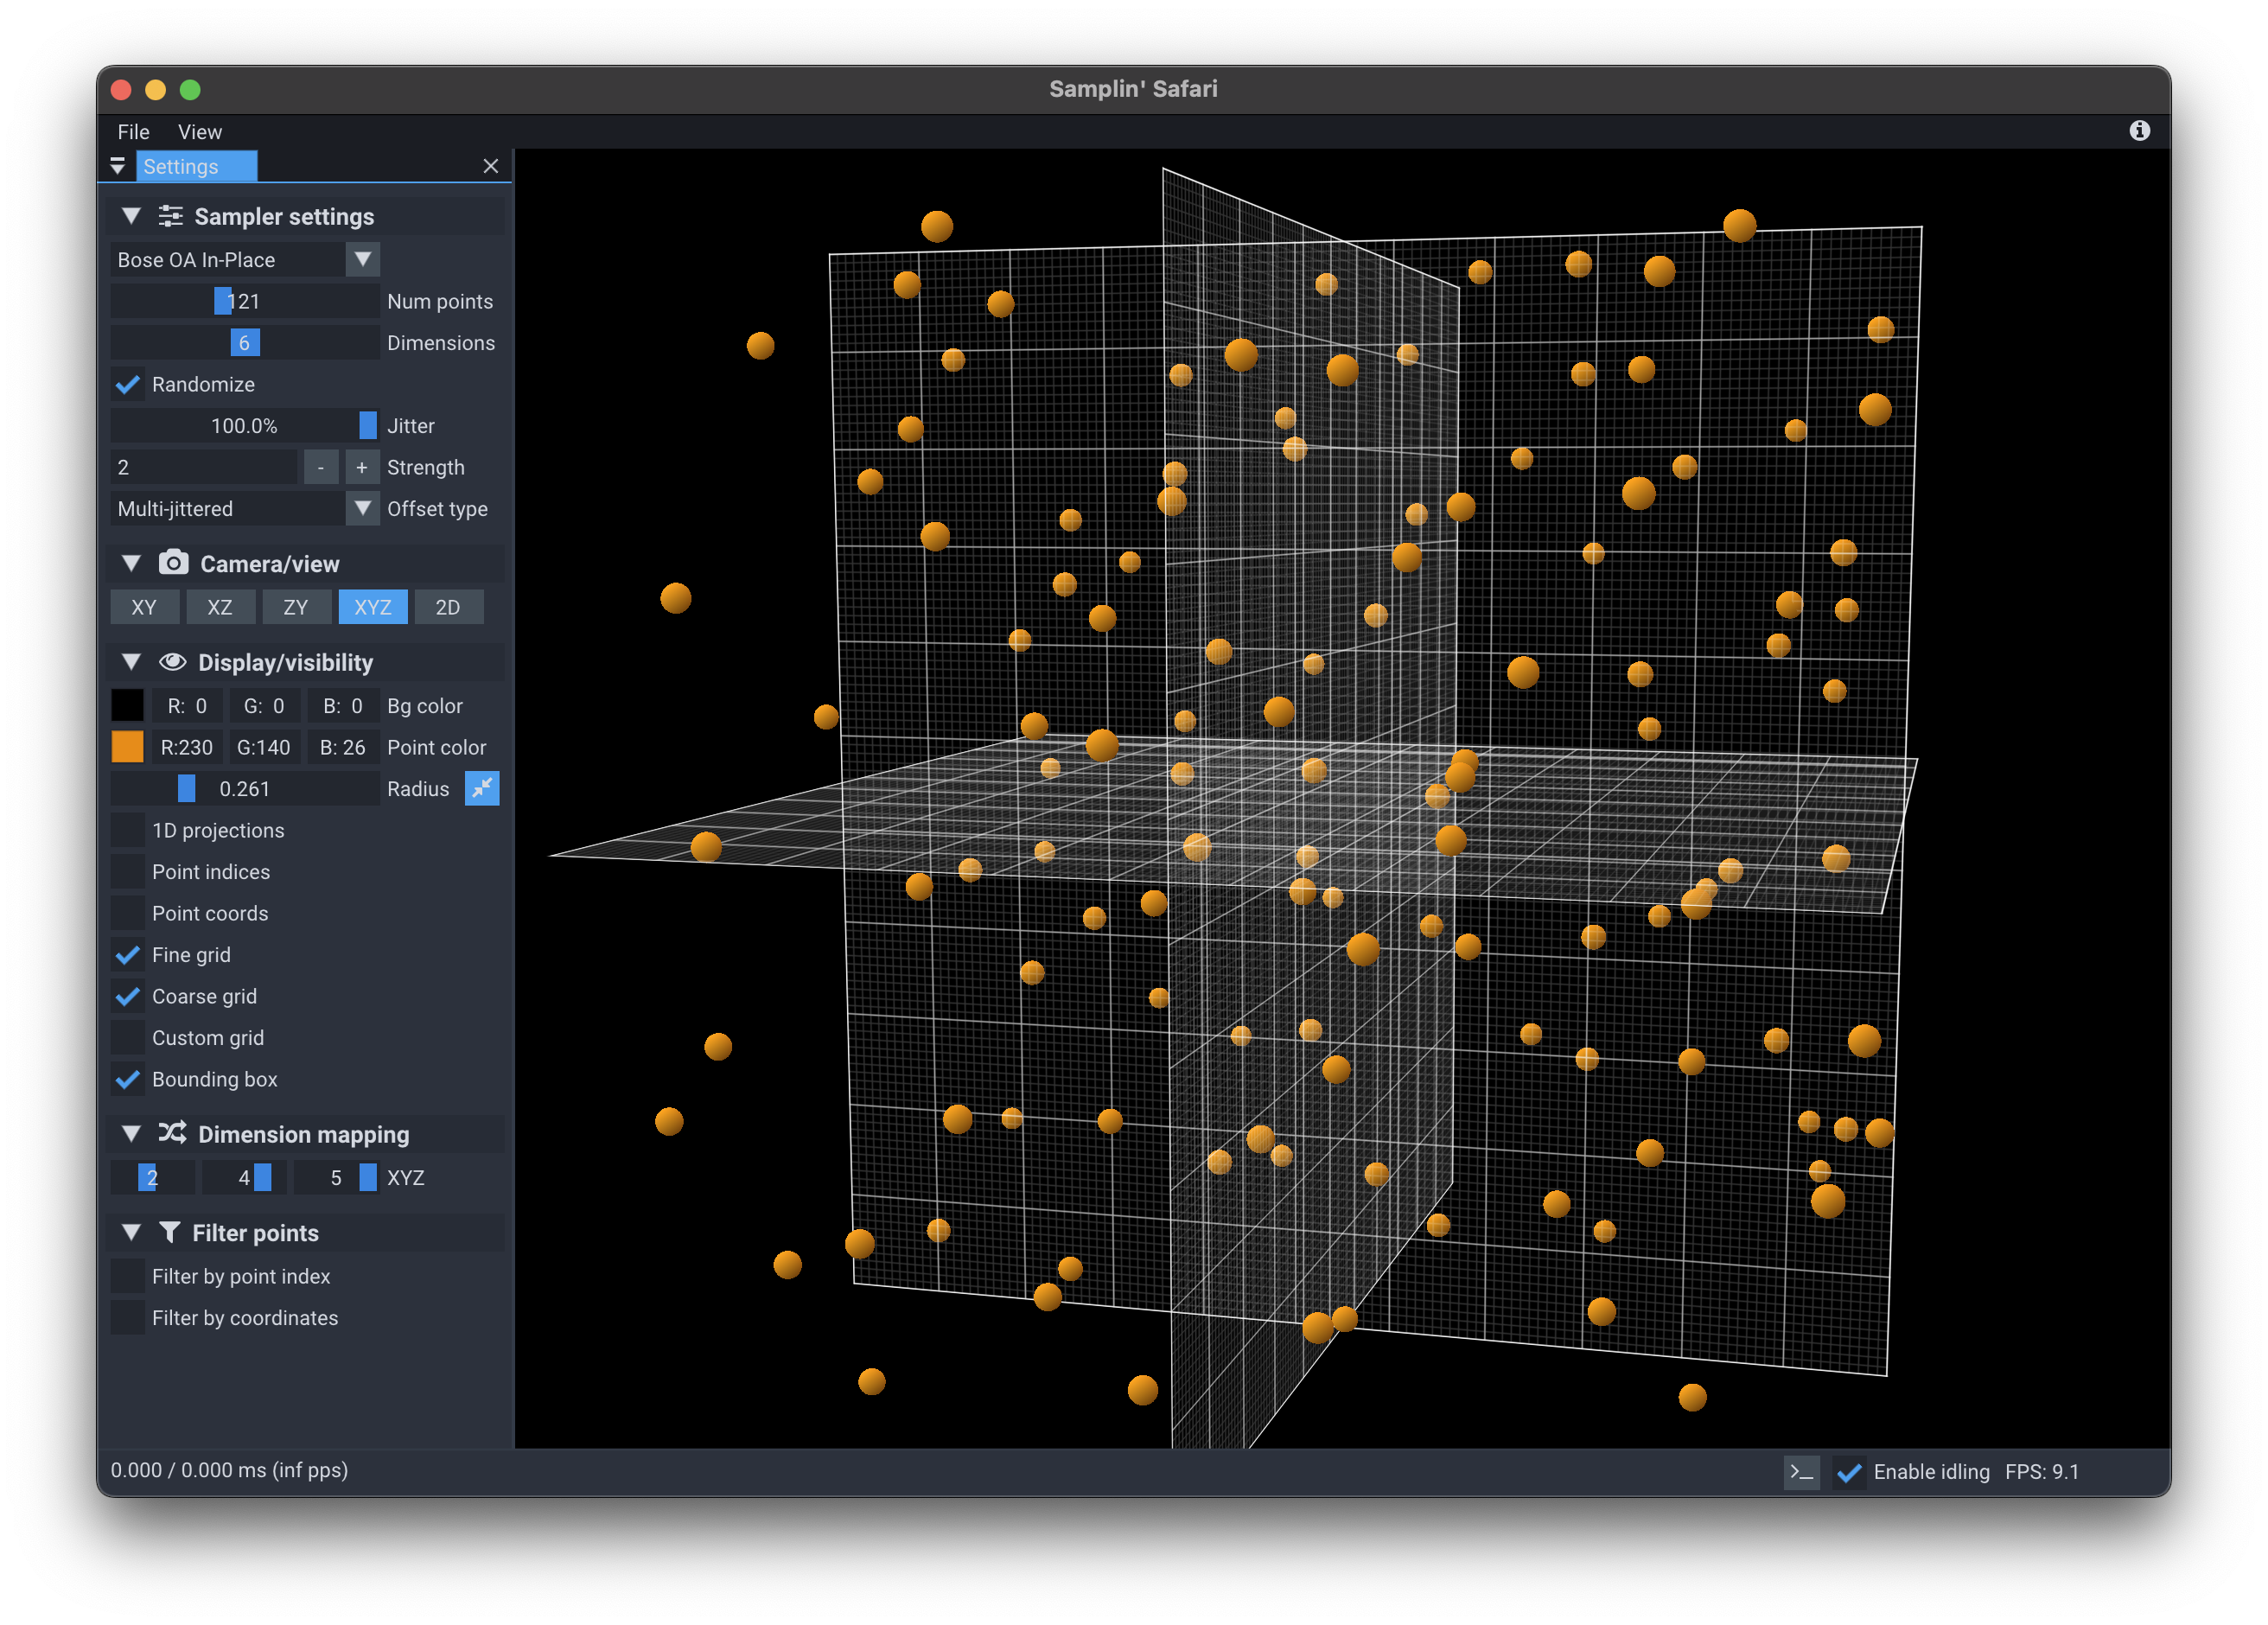This screenshot has height=1625, width=2268.
Task: Click the shuffle icon beside Dimension mapping
Action: tap(172, 1133)
